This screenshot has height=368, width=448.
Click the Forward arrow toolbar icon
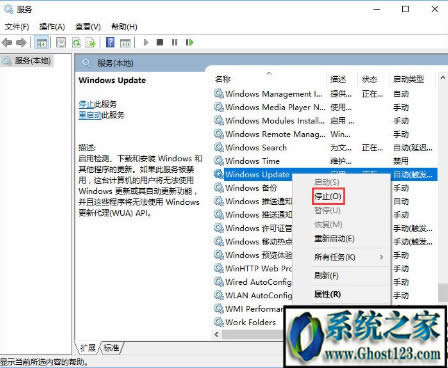(x=21, y=42)
